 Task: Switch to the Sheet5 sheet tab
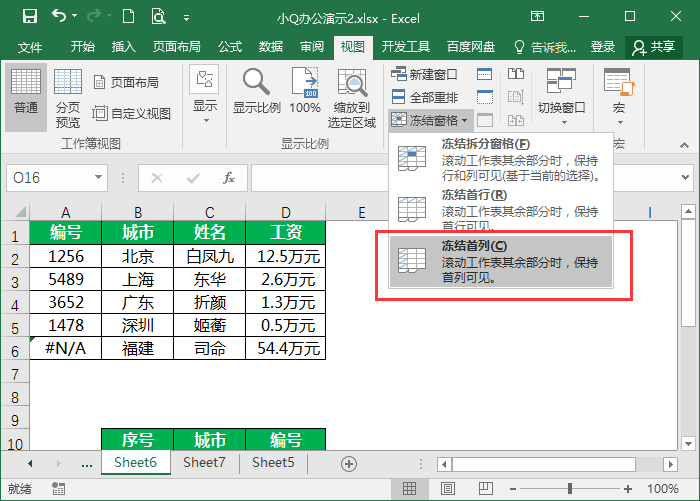pyautogui.click(x=273, y=462)
